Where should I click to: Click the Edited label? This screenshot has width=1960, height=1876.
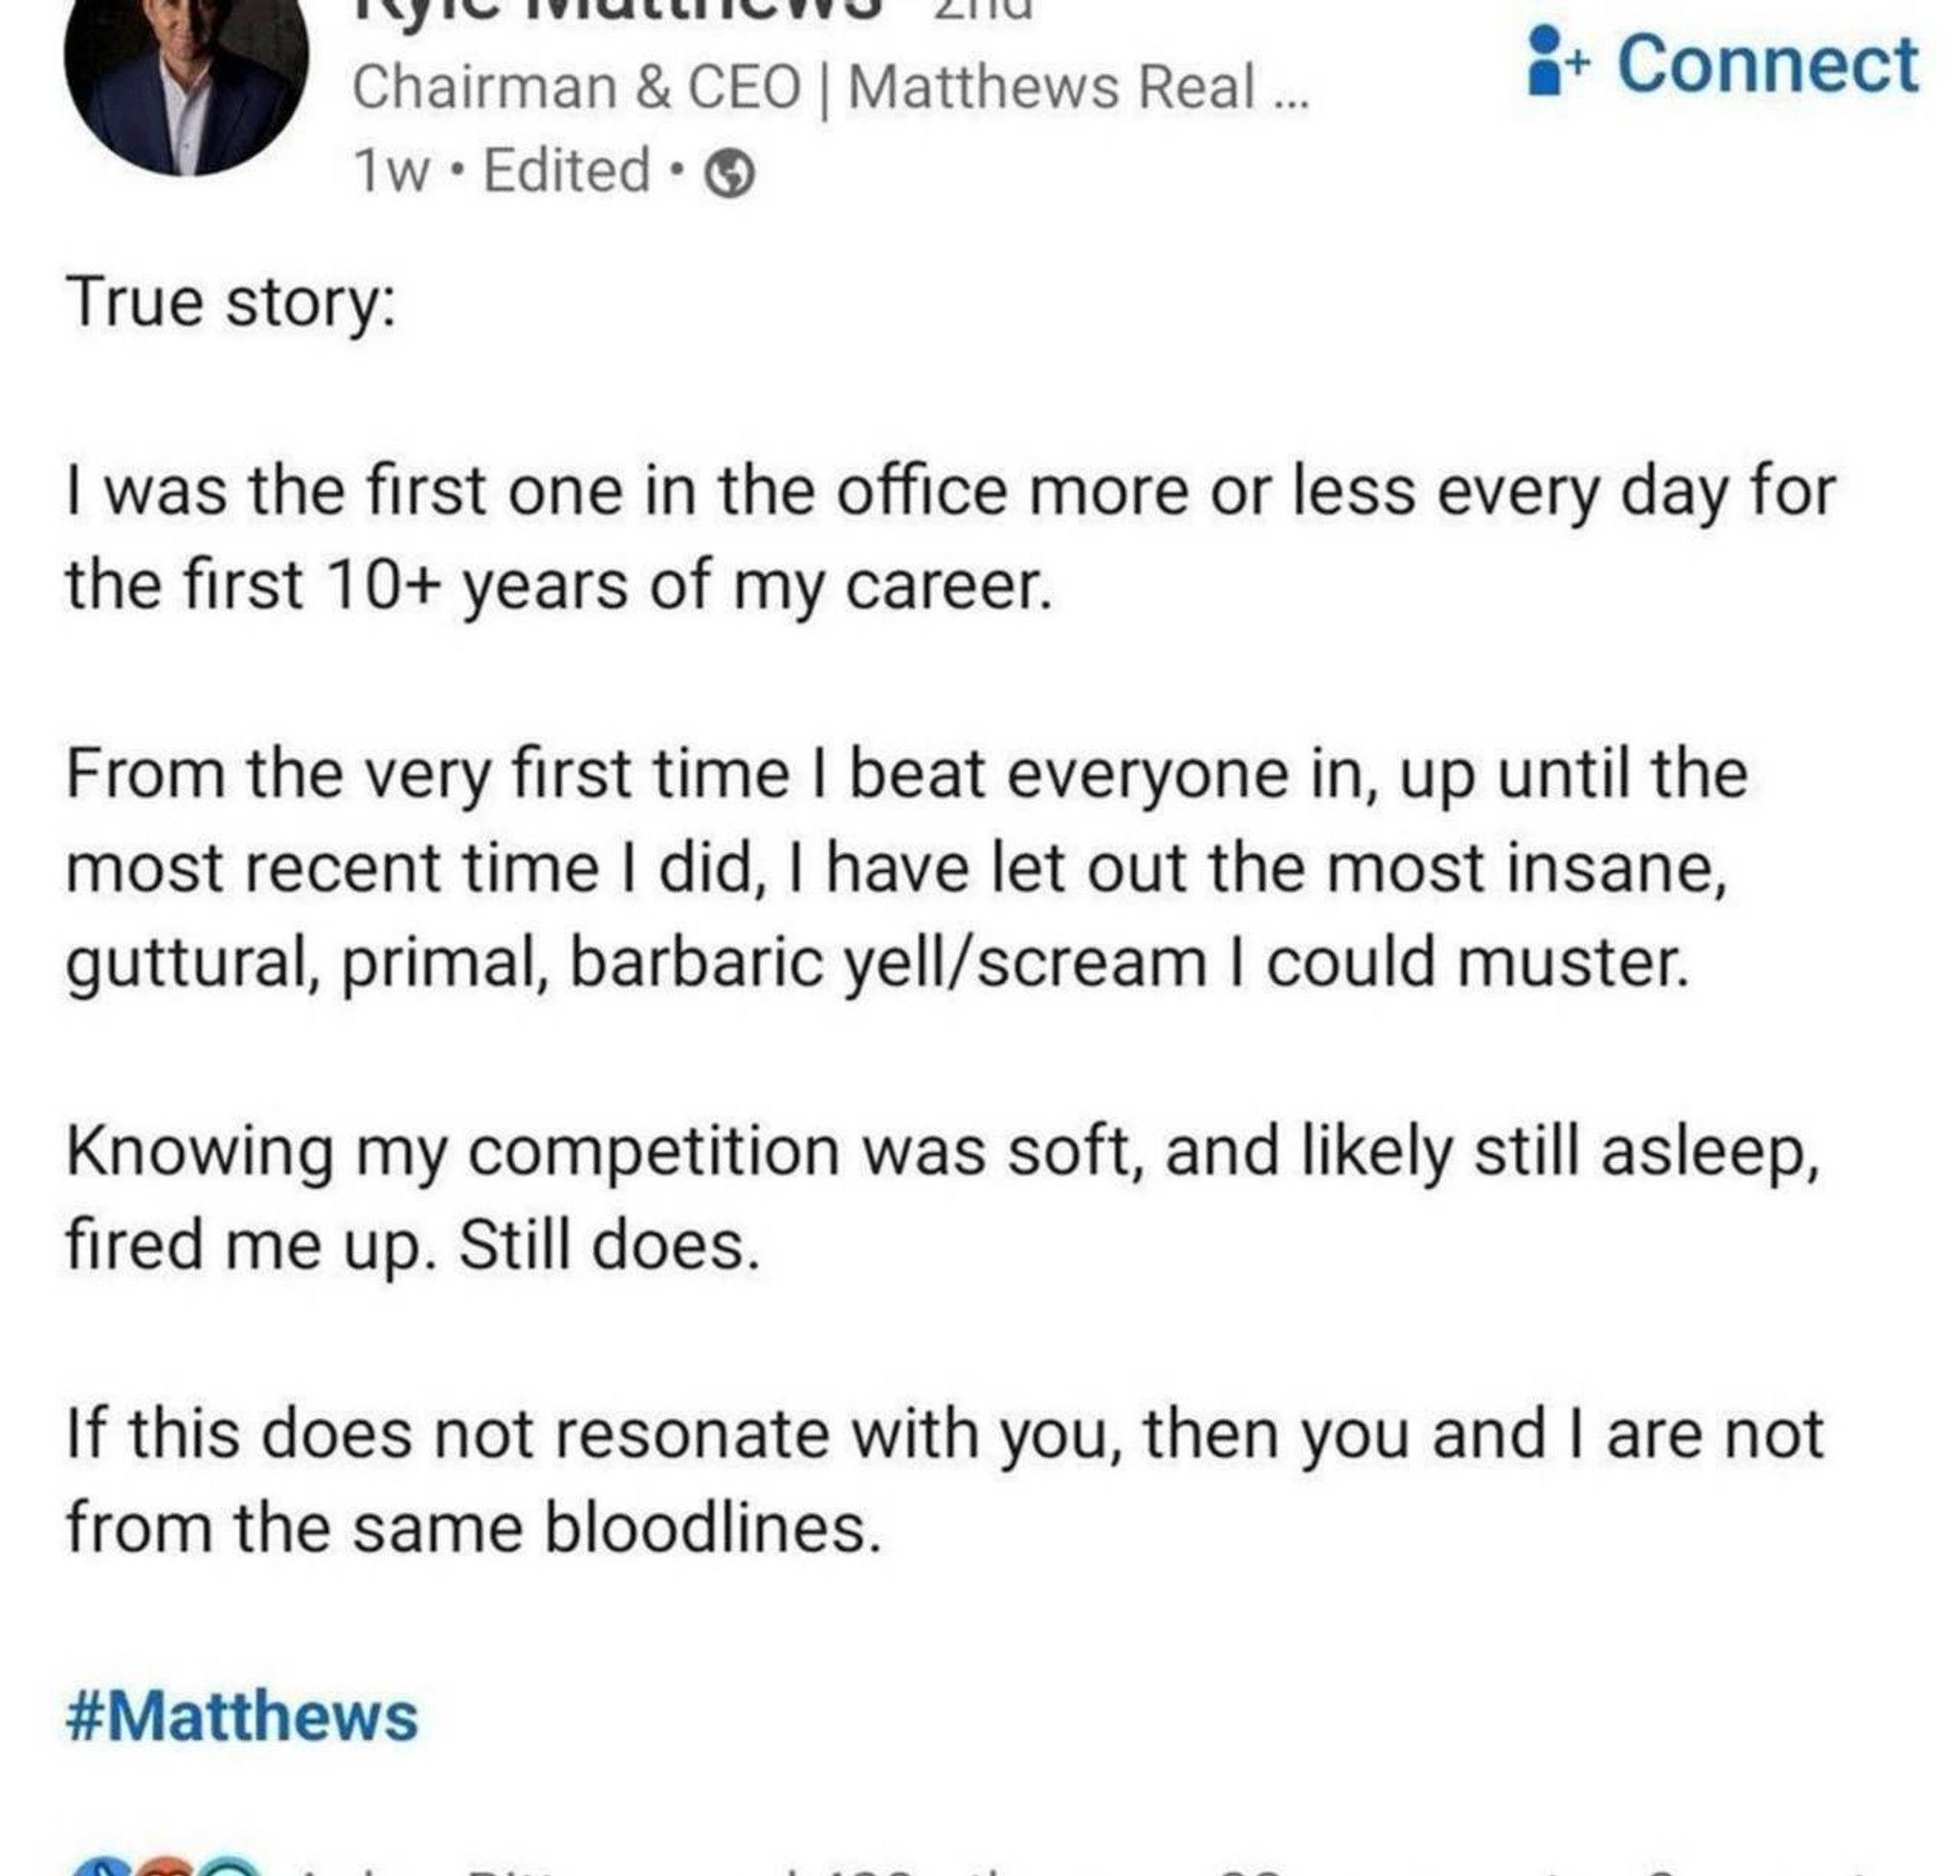567,171
